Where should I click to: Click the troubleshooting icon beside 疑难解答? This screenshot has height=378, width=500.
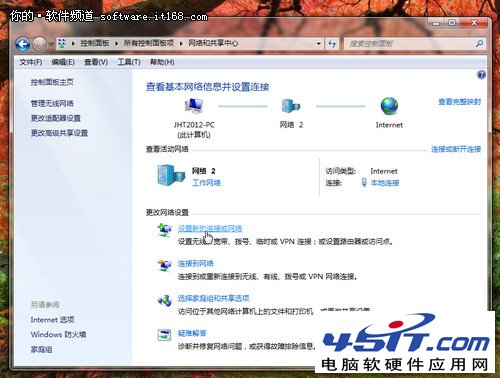164,335
